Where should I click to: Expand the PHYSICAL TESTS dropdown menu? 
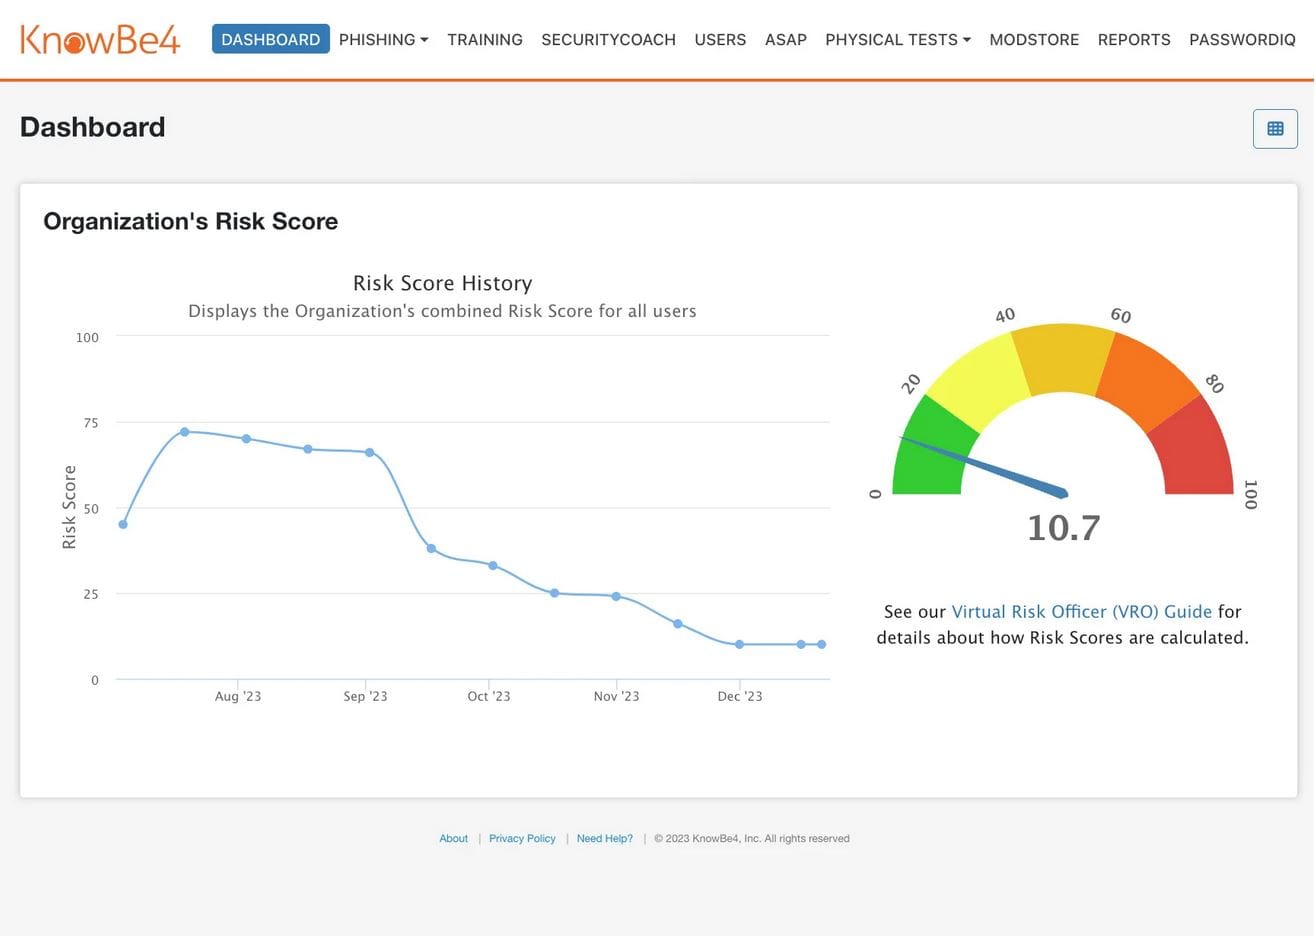coord(897,39)
